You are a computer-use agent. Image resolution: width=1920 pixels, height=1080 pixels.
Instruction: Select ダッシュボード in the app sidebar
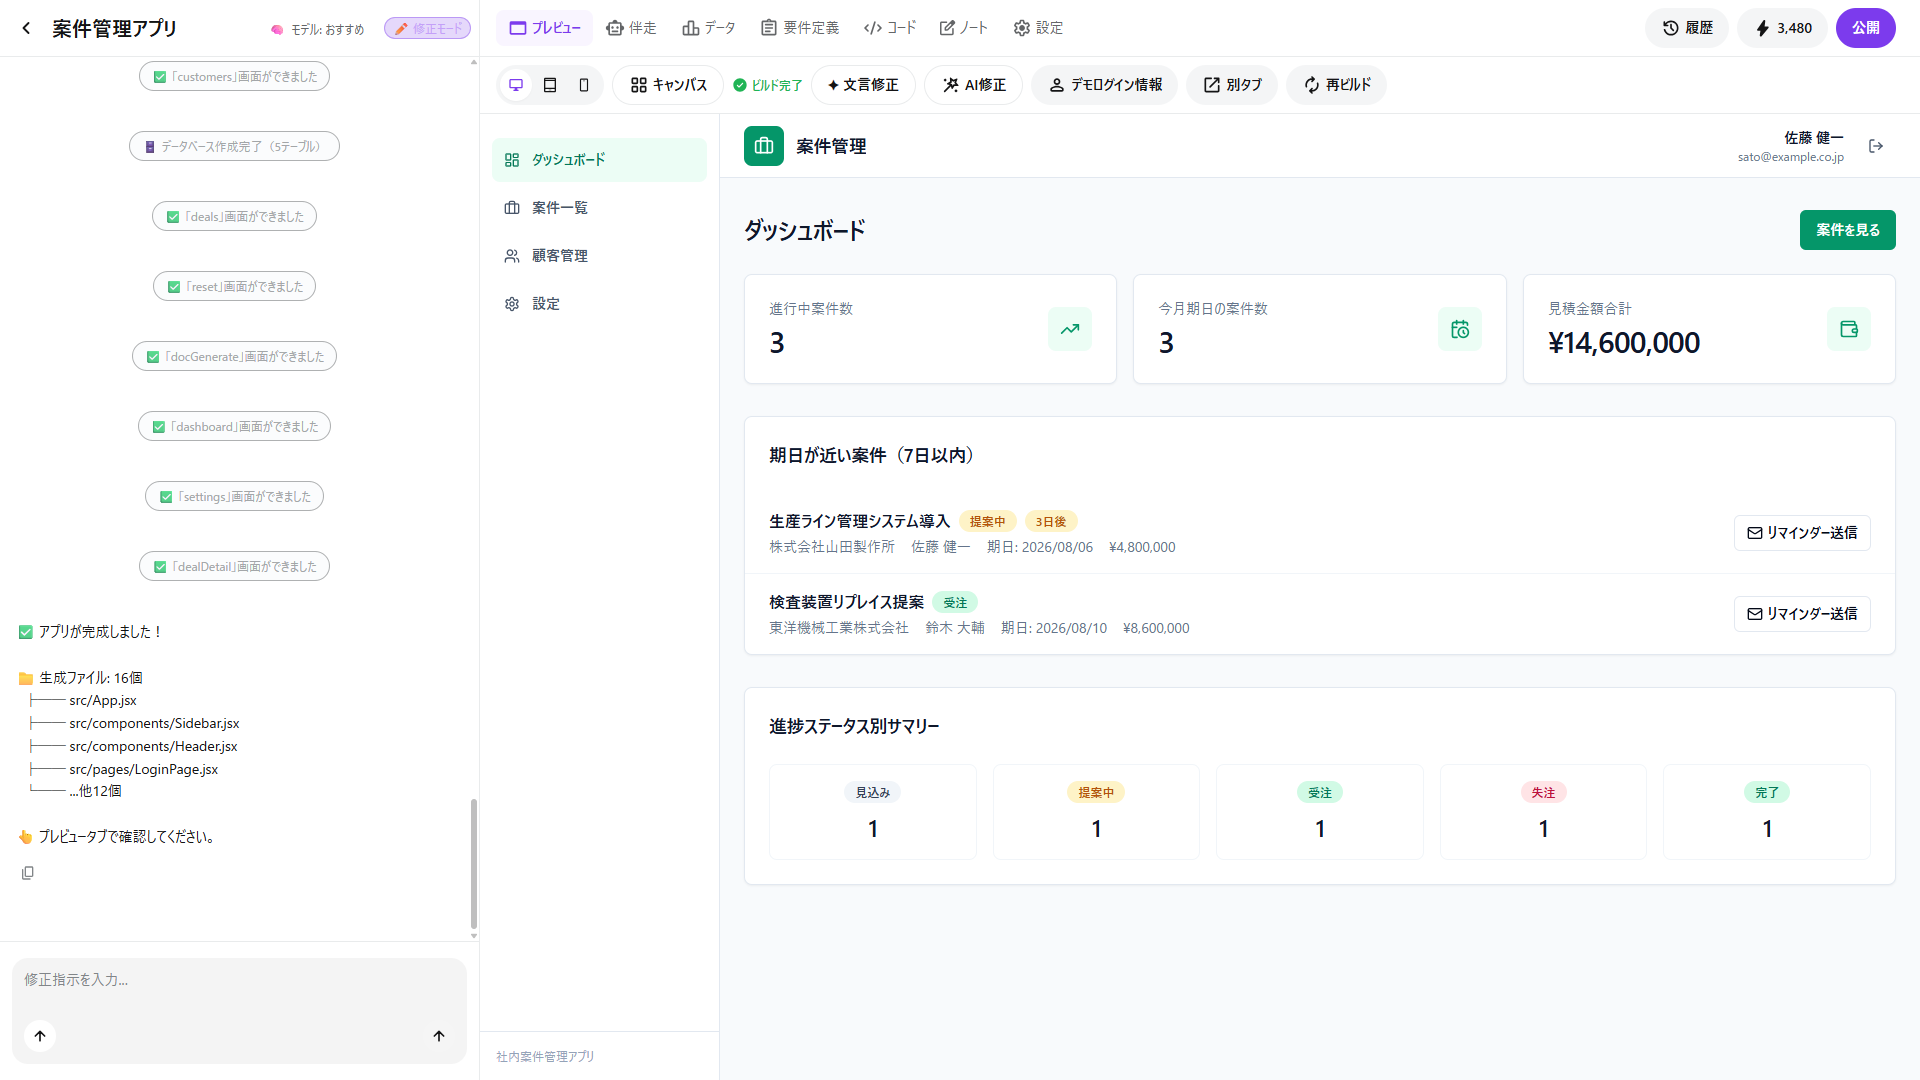coord(599,160)
